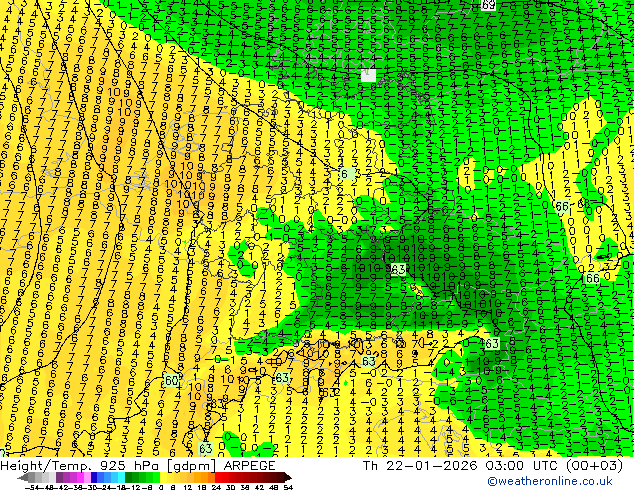Screen dimensions: 634x490
Task: Click the grey left arrow of color scale
Action: (x=23, y=477)
